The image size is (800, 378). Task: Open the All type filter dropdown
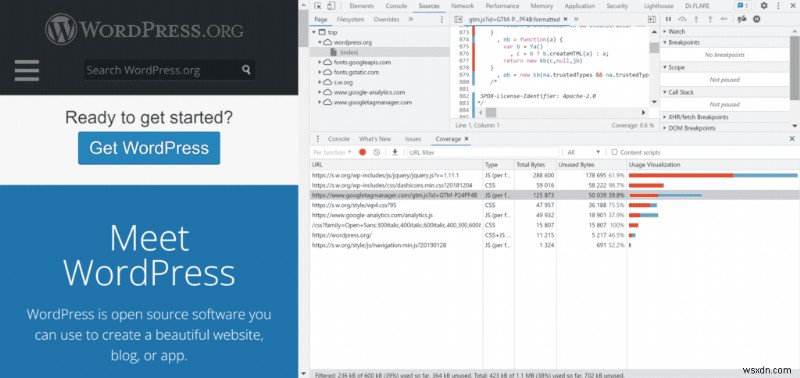pyautogui.click(x=584, y=152)
